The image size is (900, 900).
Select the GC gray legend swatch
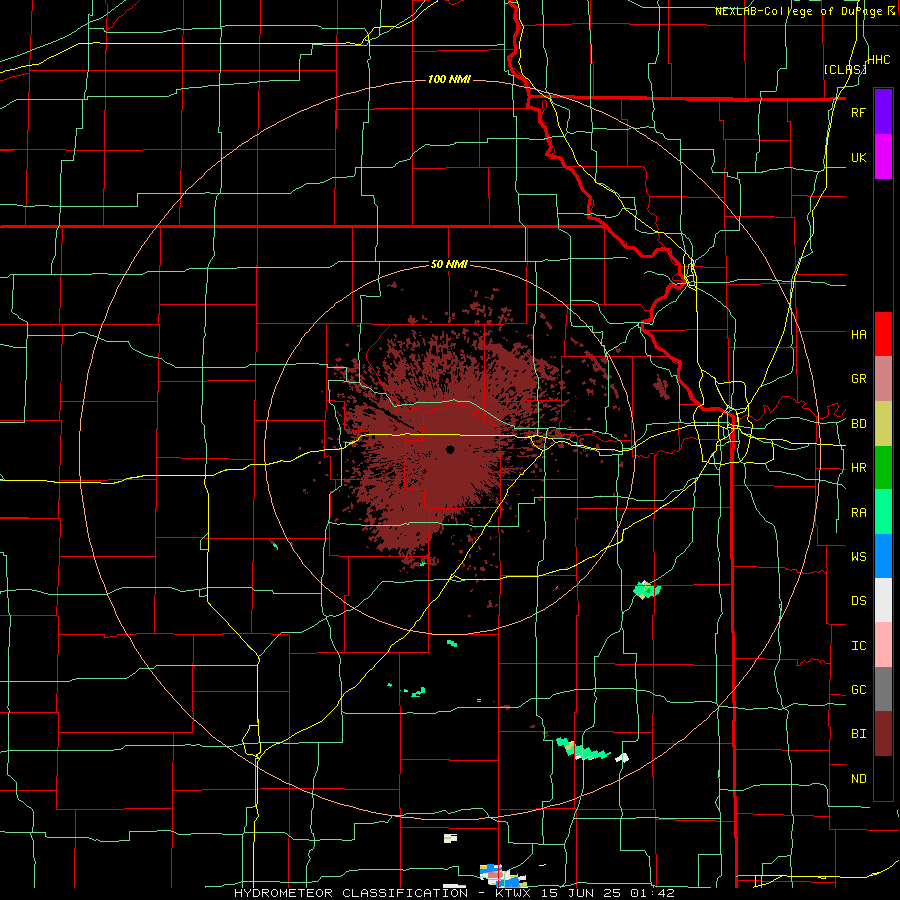[x=883, y=689]
